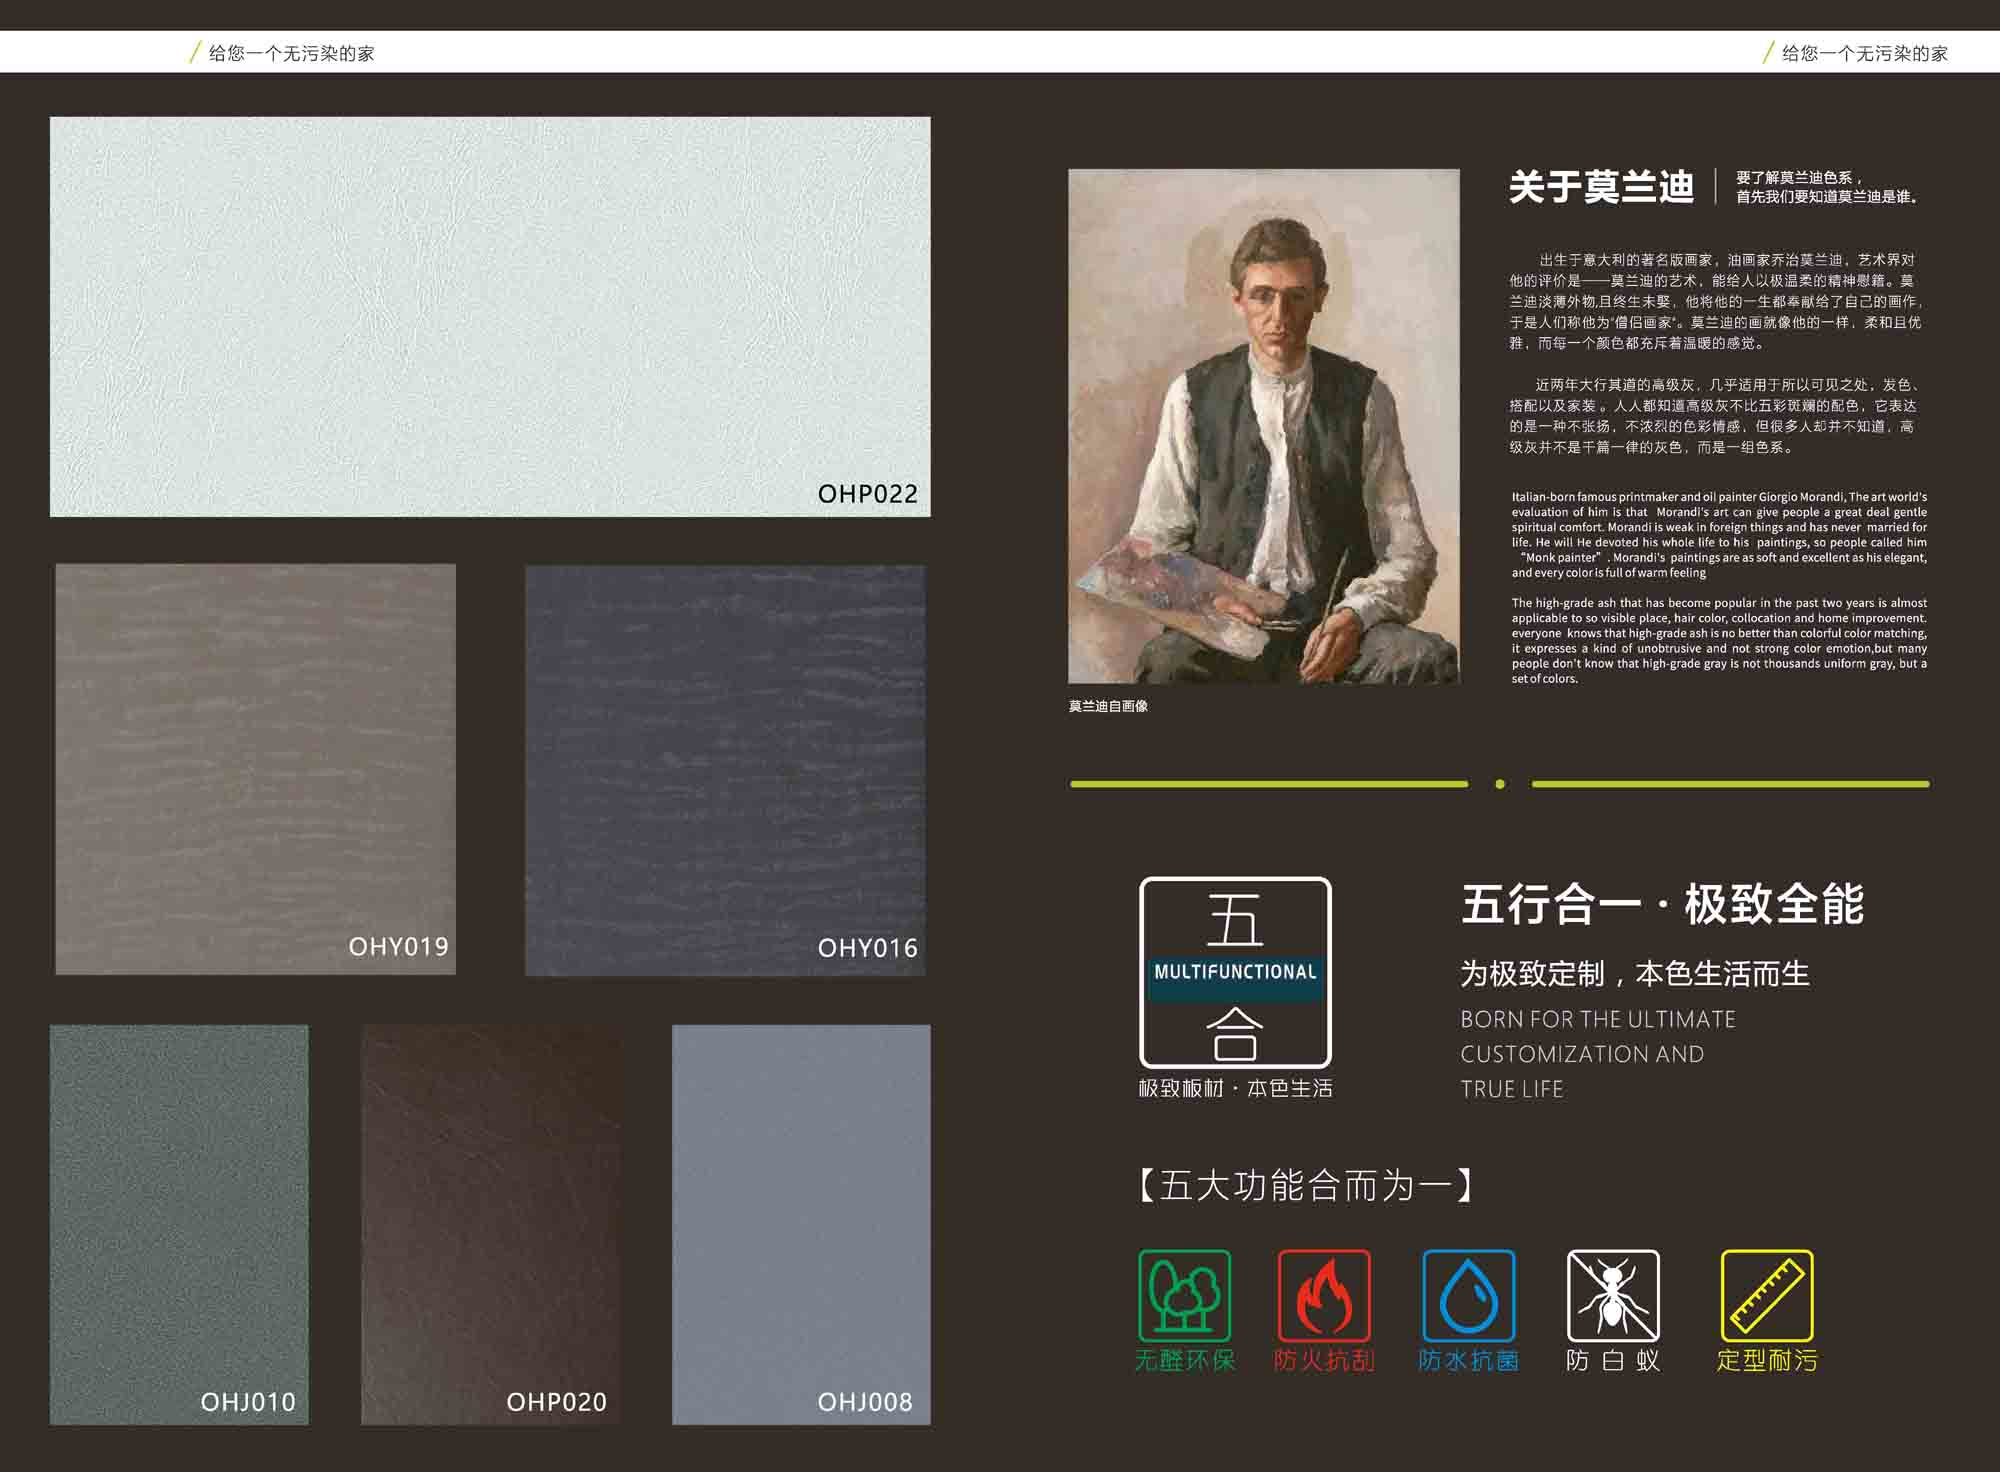The width and height of the screenshot is (2000, 1472).
Task: Click the OHJ010 code label
Action: (248, 1402)
